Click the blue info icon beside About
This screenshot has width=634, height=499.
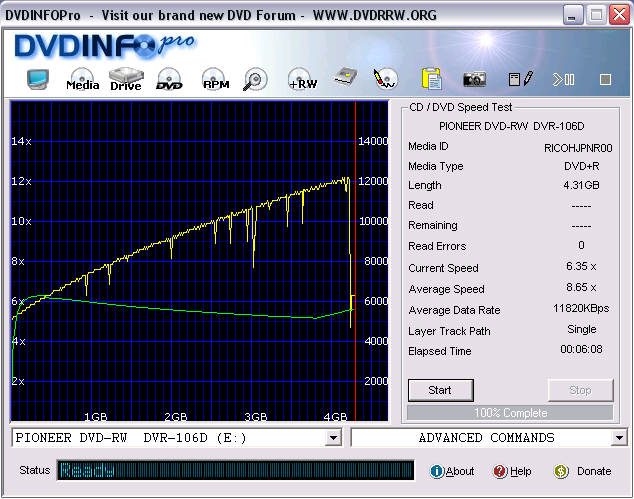(x=437, y=471)
